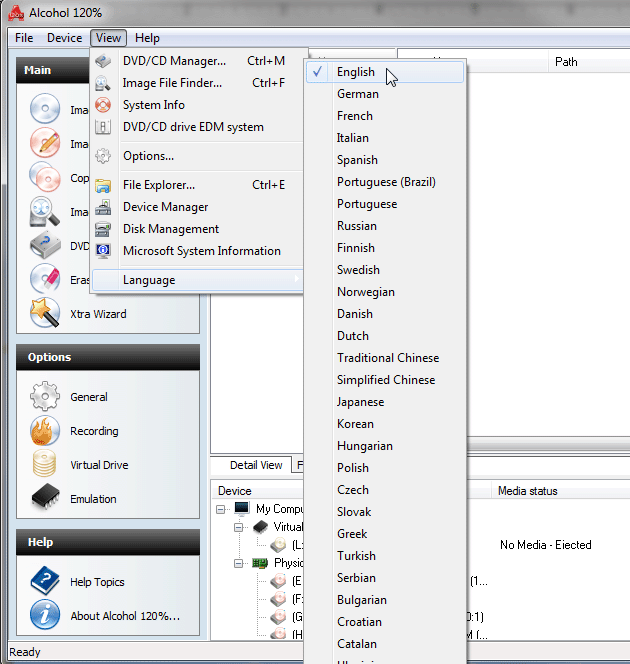Image resolution: width=630 pixels, height=664 pixels.
Task: Click the Device column header
Action: click(x=235, y=491)
